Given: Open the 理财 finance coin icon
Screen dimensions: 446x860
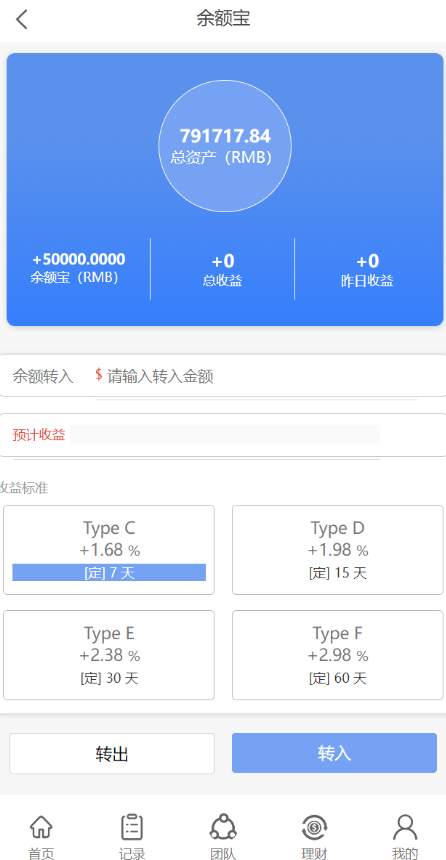Looking at the screenshot, I should (314, 827).
